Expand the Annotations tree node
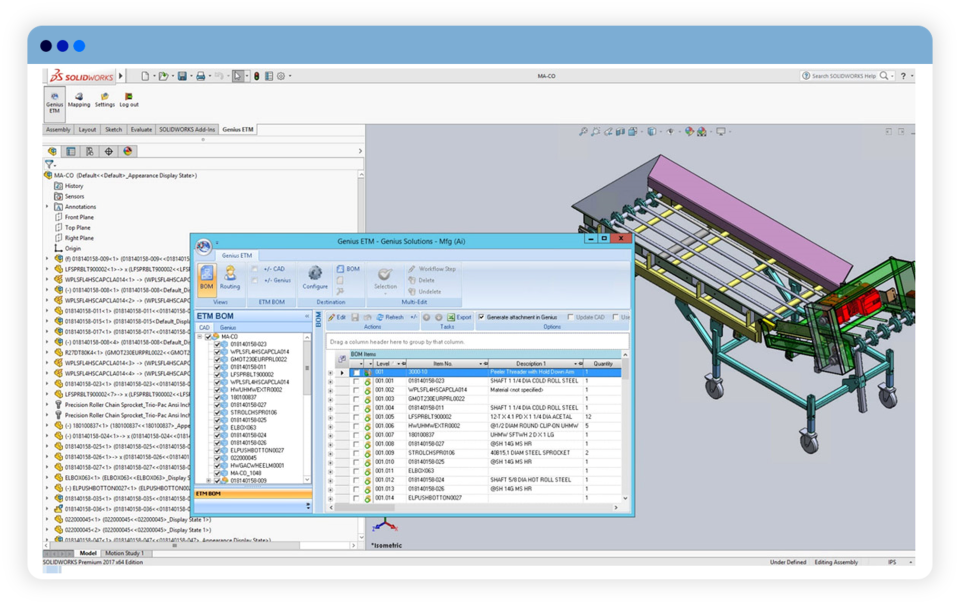Viewport: 960px width, 605px height. tap(47, 207)
